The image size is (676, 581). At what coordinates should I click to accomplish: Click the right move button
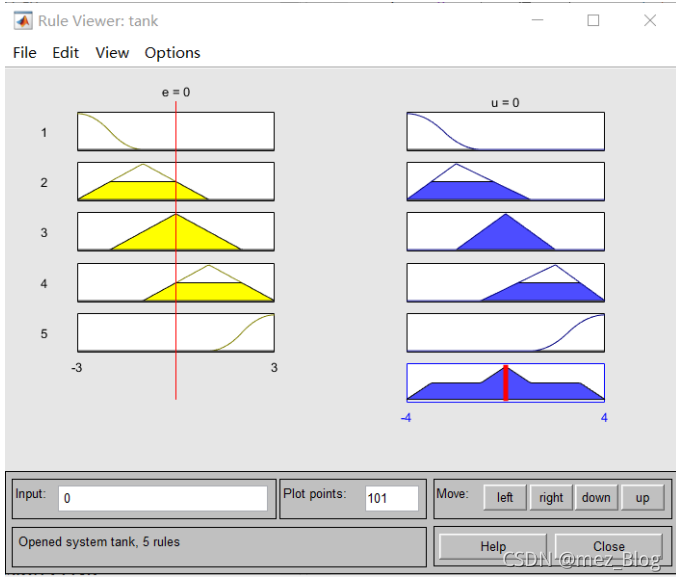[551, 497]
